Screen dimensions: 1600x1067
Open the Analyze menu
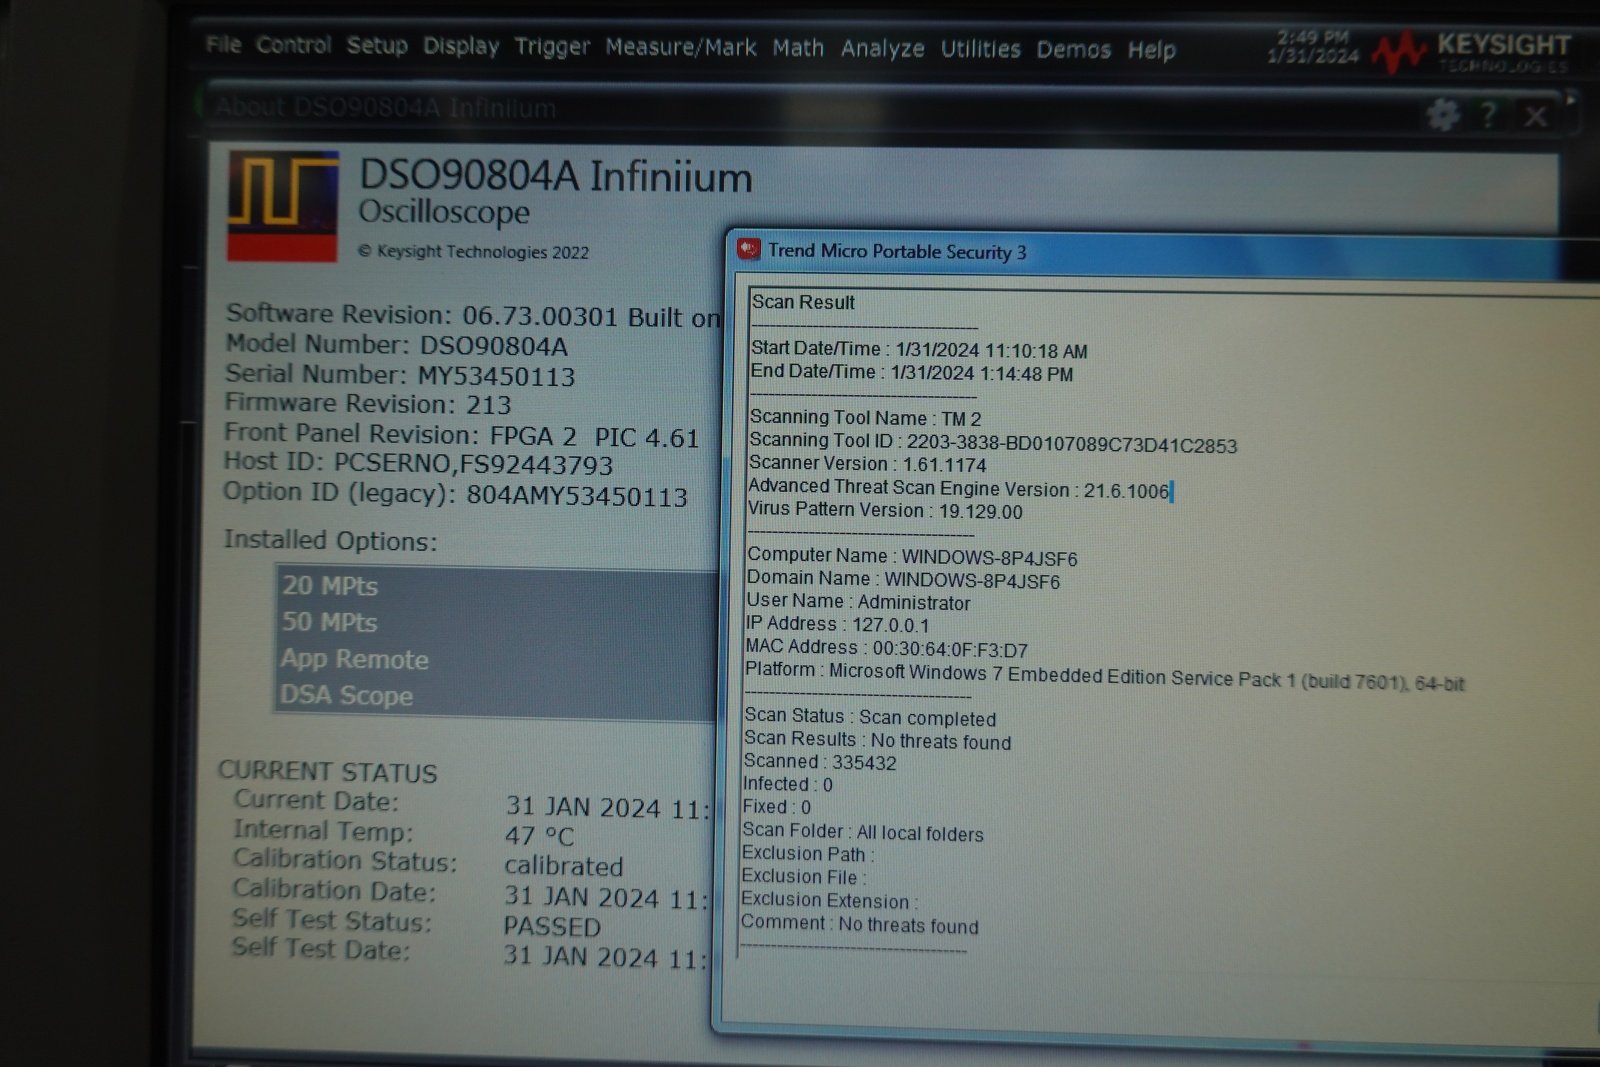pos(882,48)
